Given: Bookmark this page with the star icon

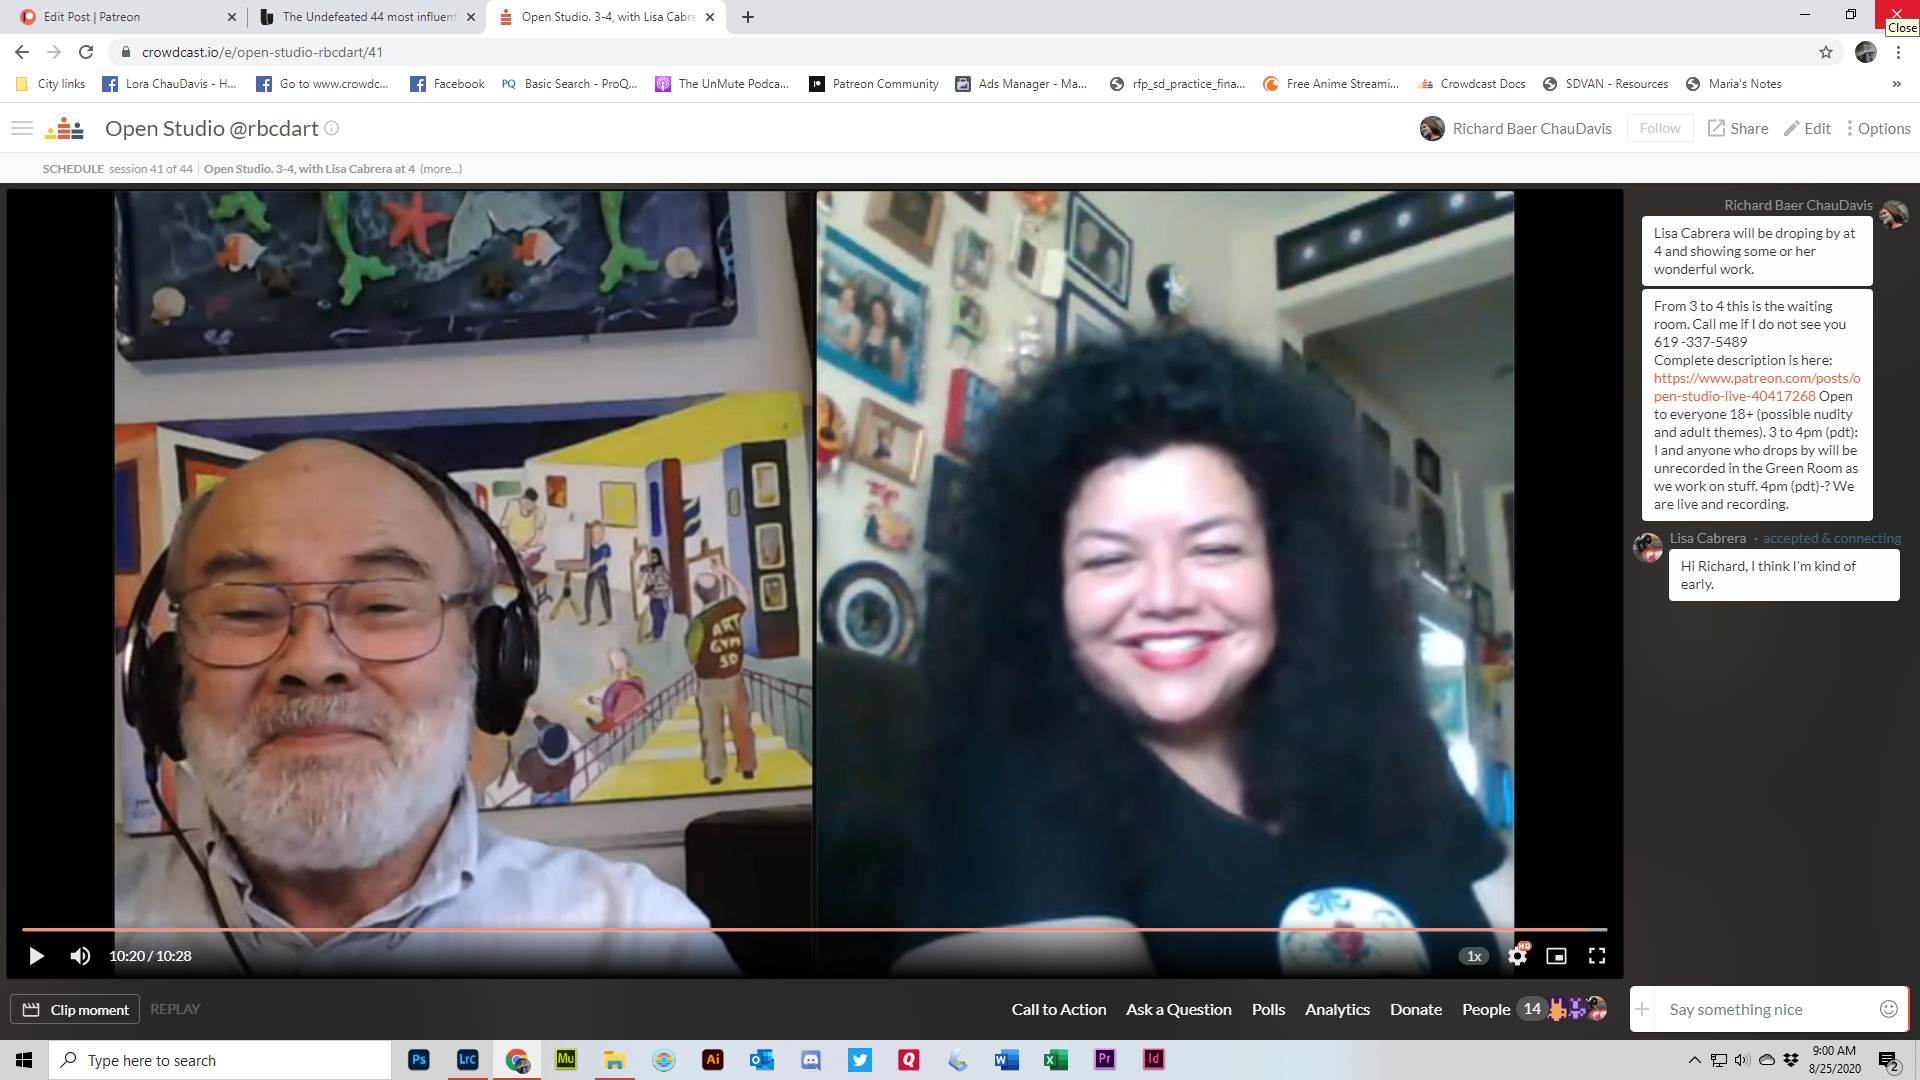Looking at the screenshot, I should click(1825, 52).
